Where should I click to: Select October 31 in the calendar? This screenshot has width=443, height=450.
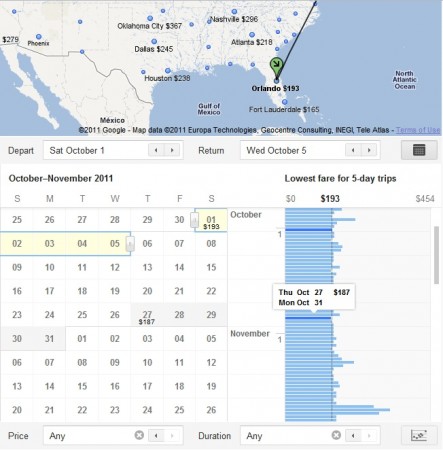point(49,339)
